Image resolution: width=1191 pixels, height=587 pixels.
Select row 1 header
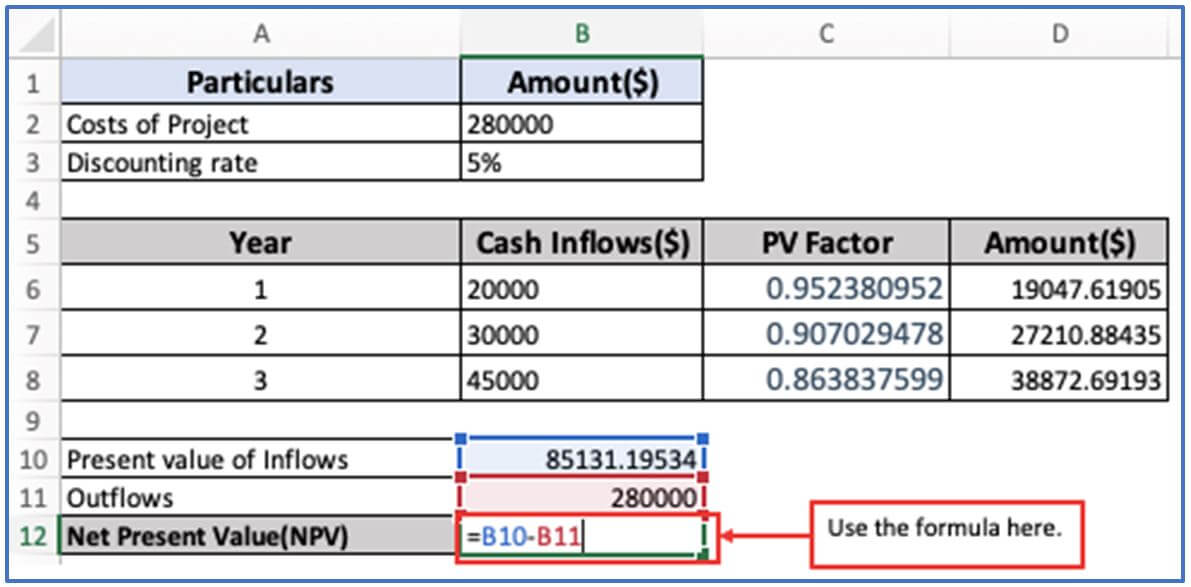tap(34, 82)
